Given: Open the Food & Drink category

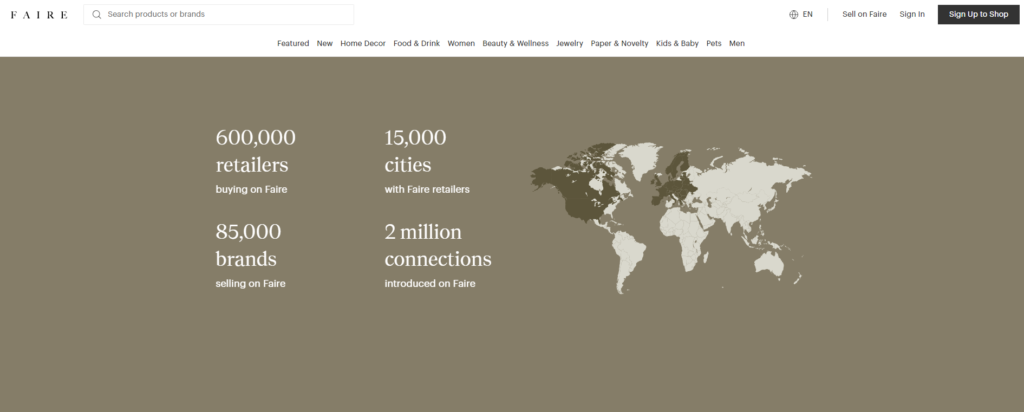Looking at the screenshot, I should tap(417, 44).
